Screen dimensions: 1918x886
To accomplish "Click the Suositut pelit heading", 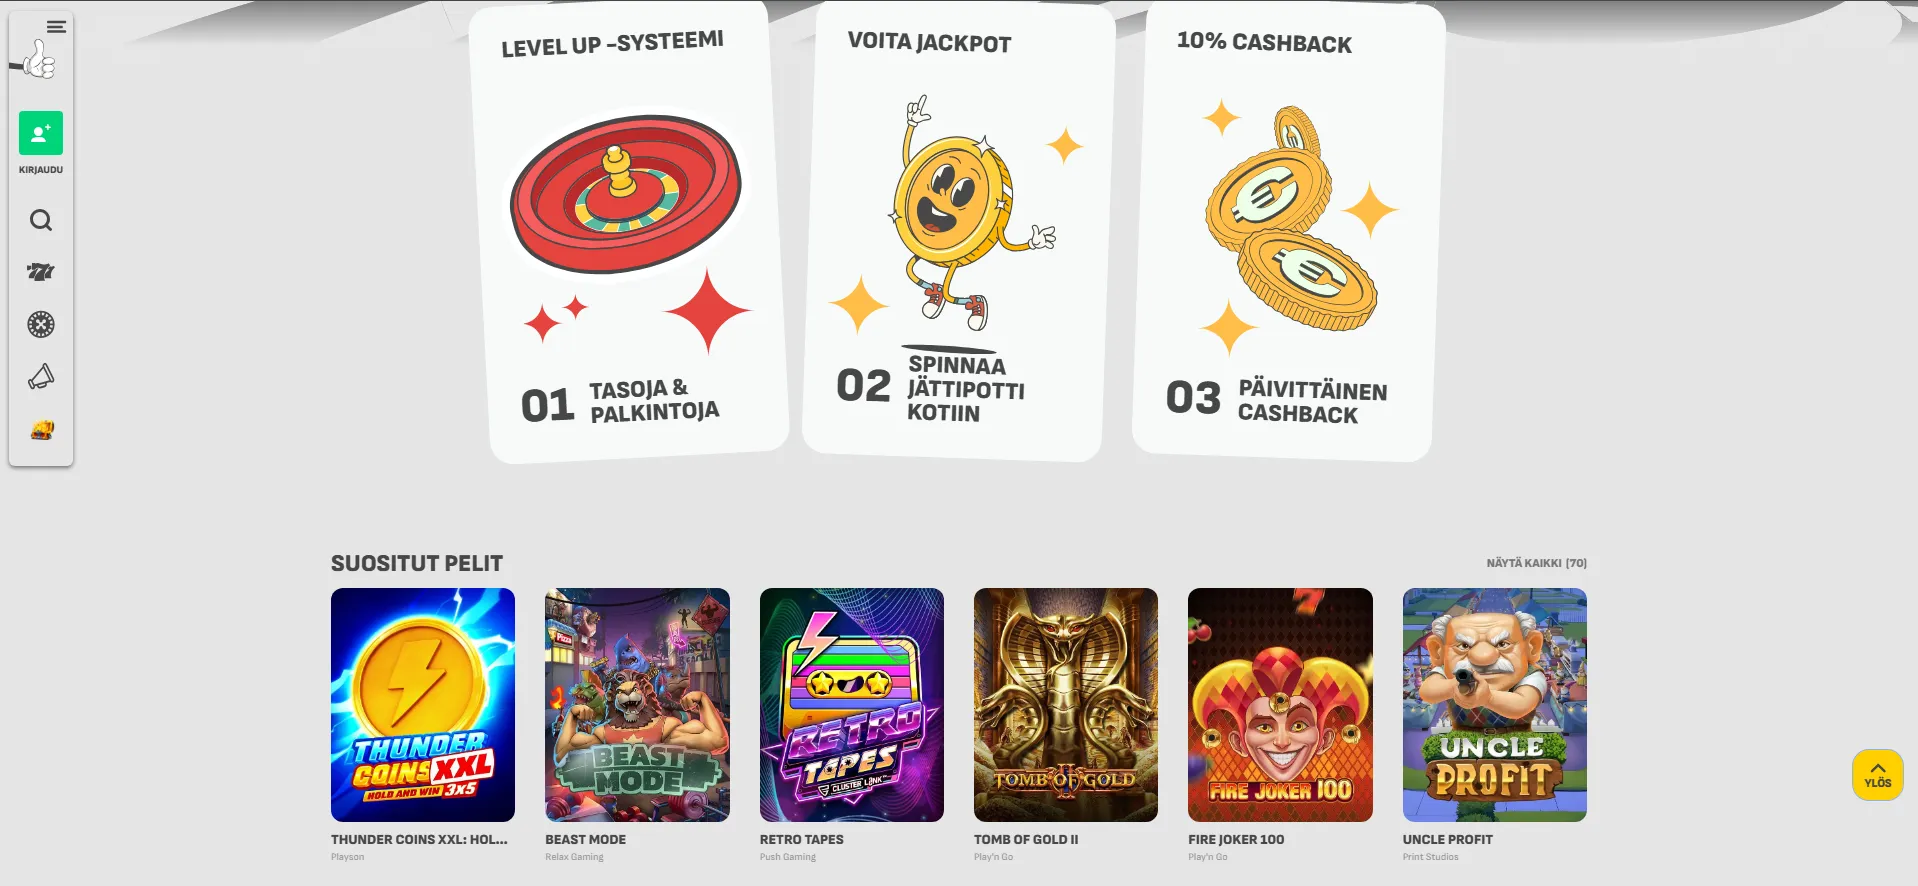I will click(x=417, y=563).
